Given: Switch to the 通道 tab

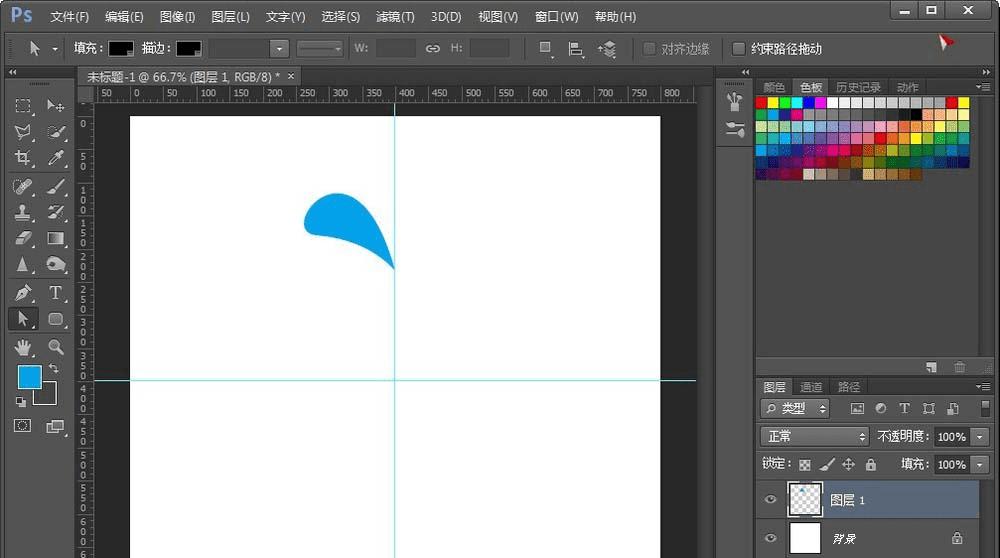Looking at the screenshot, I should point(811,387).
